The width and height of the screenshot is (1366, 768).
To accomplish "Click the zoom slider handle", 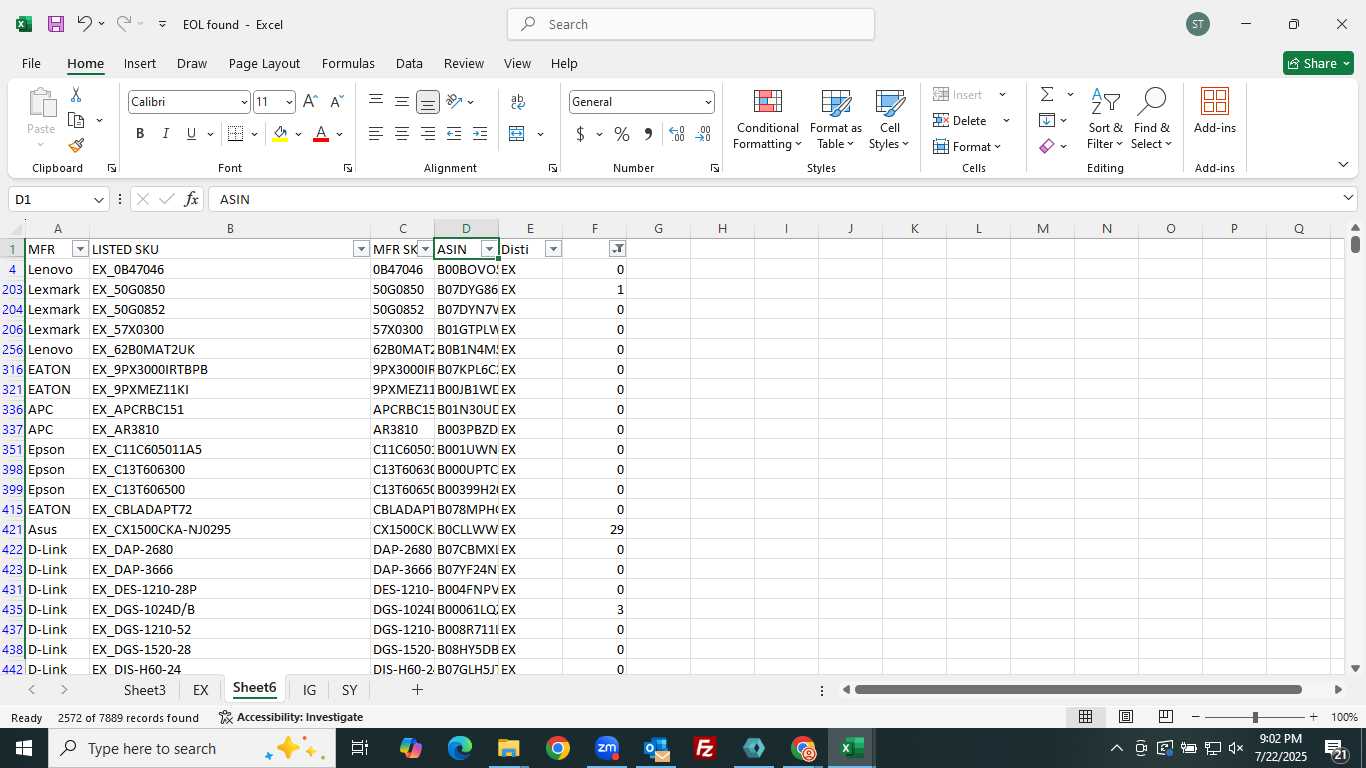I will pyautogui.click(x=1255, y=717).
